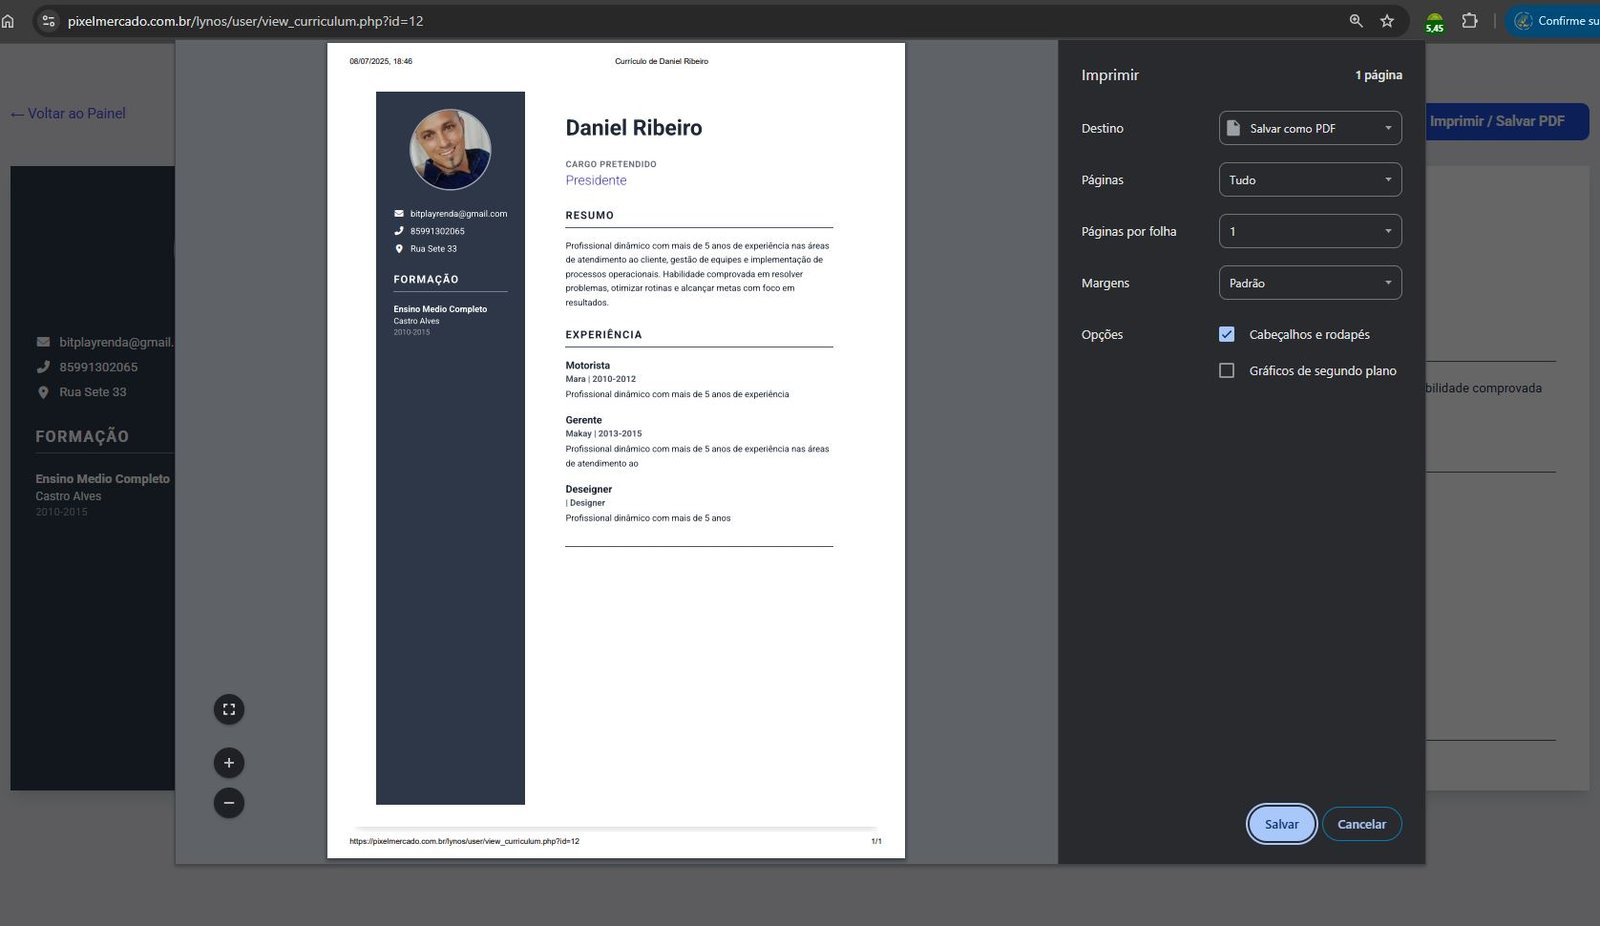Cancel the print dialog

pyautogui.click(x=1361, y=824)
